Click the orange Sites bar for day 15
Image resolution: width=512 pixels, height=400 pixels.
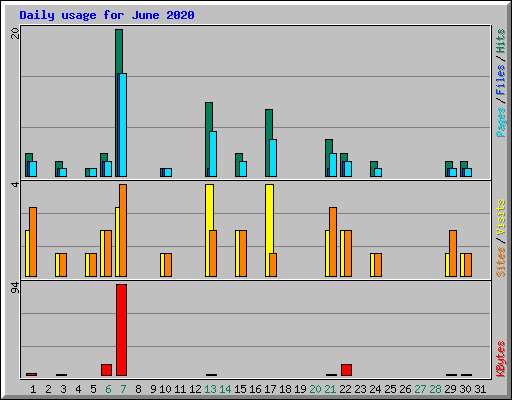(x=243, y=253)
